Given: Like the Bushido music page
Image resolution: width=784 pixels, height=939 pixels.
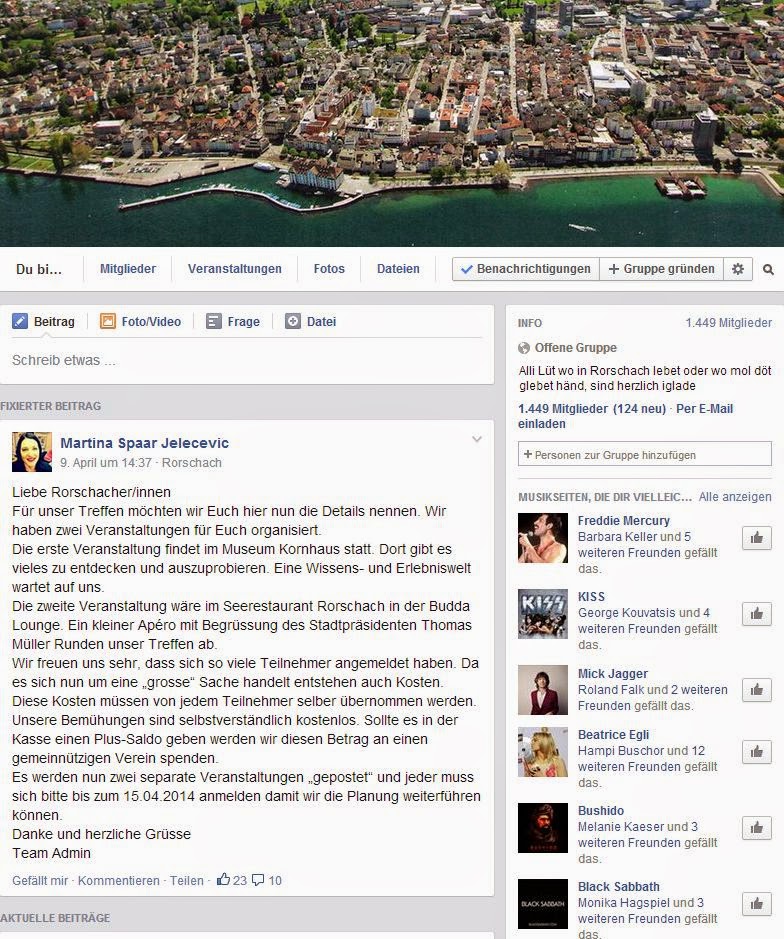Looking at the screenshot, I should [756, 827].
